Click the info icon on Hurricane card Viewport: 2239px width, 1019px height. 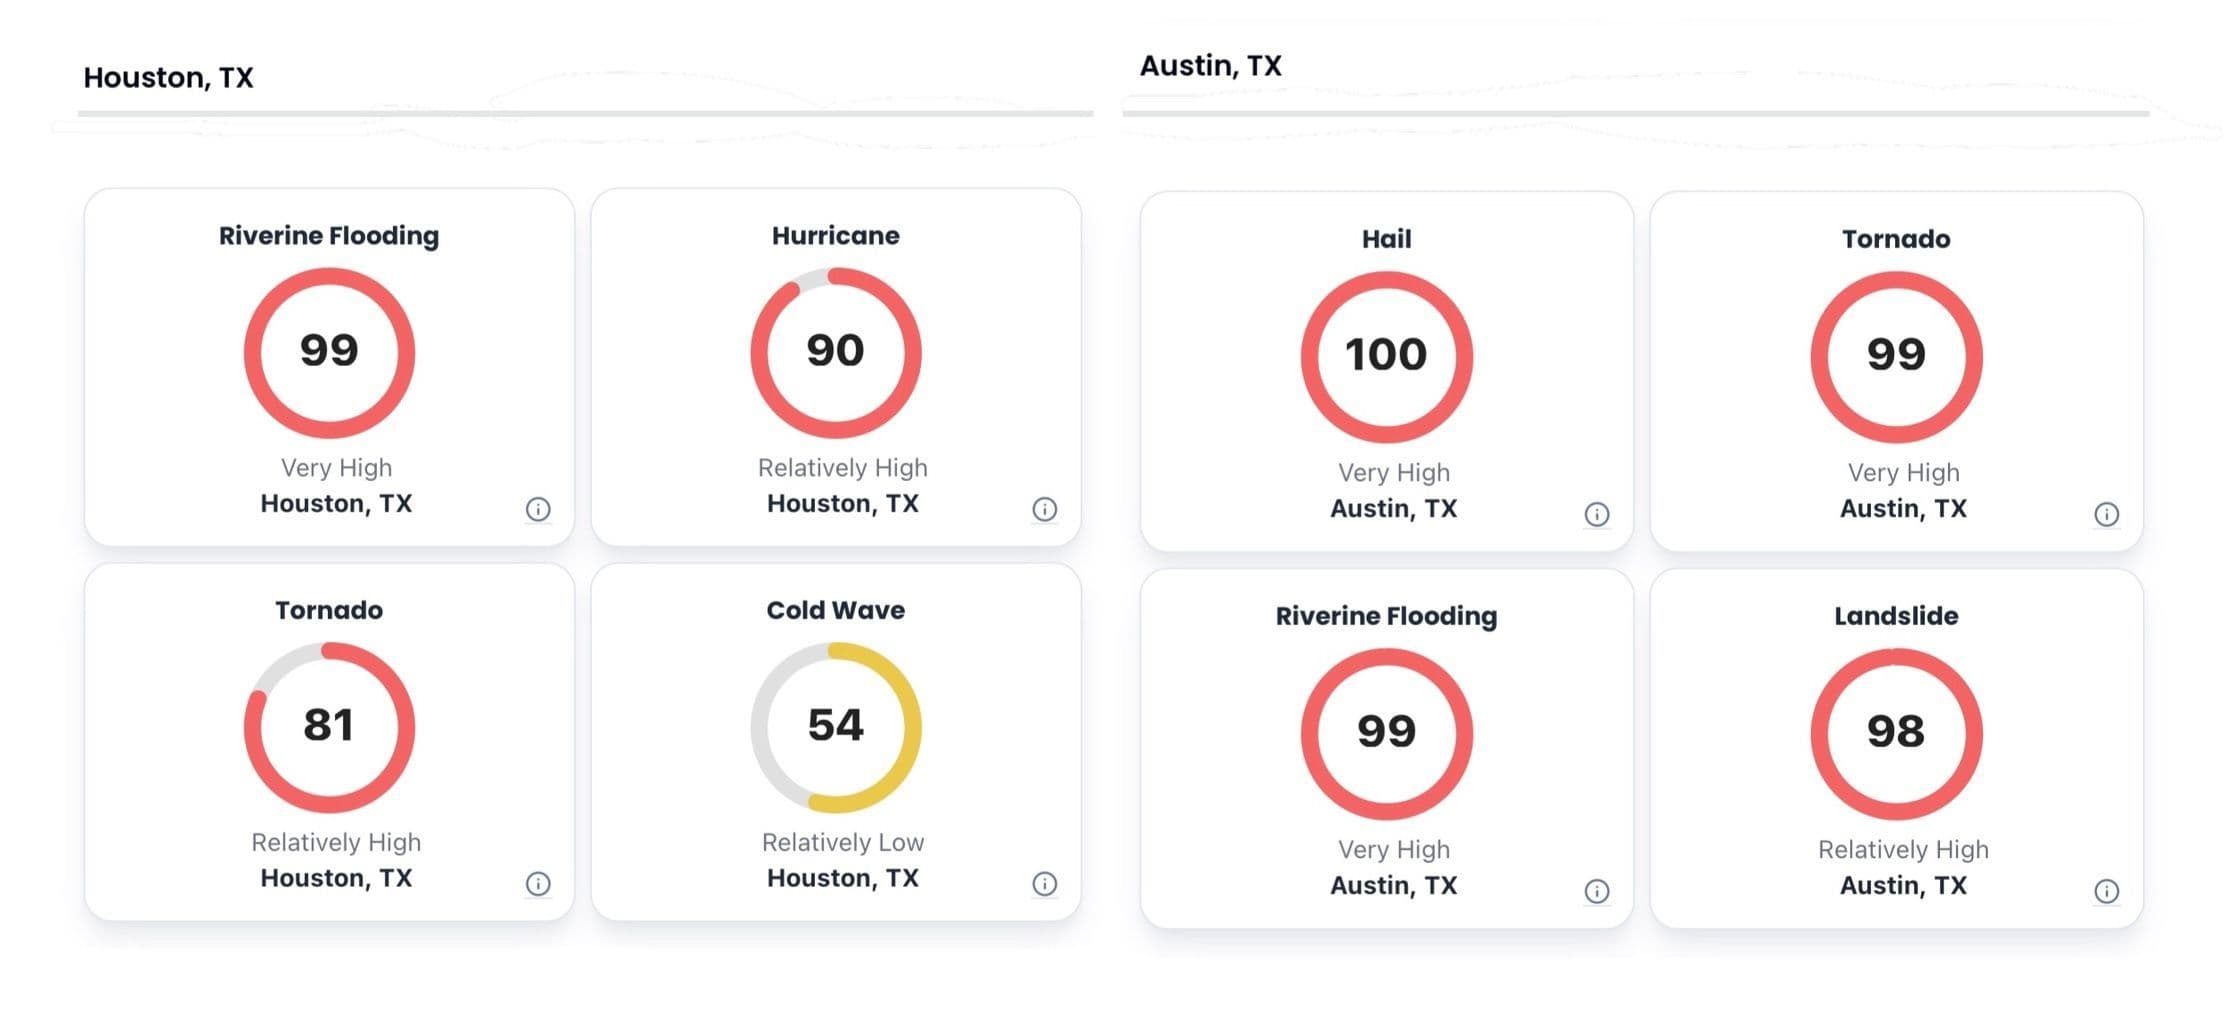coord(1046,510)
